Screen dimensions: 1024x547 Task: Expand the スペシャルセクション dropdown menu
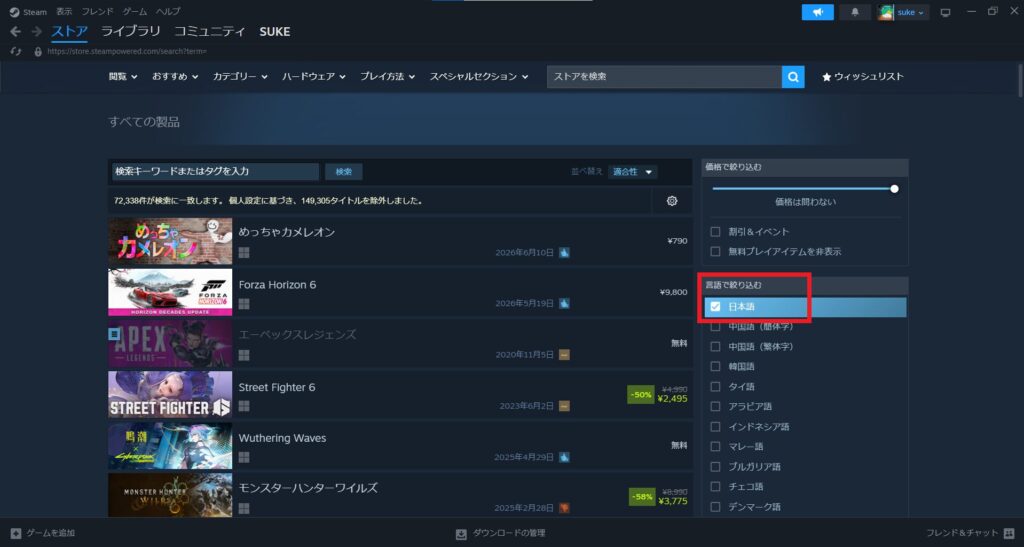click(479, 76)
